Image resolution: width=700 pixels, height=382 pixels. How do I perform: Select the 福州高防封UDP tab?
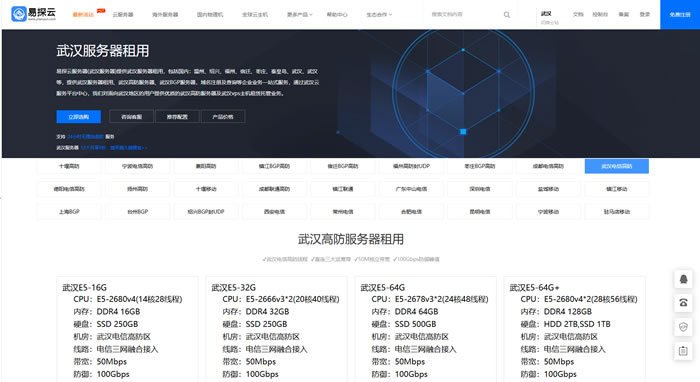pyautogui.click(x=412, y=166)
